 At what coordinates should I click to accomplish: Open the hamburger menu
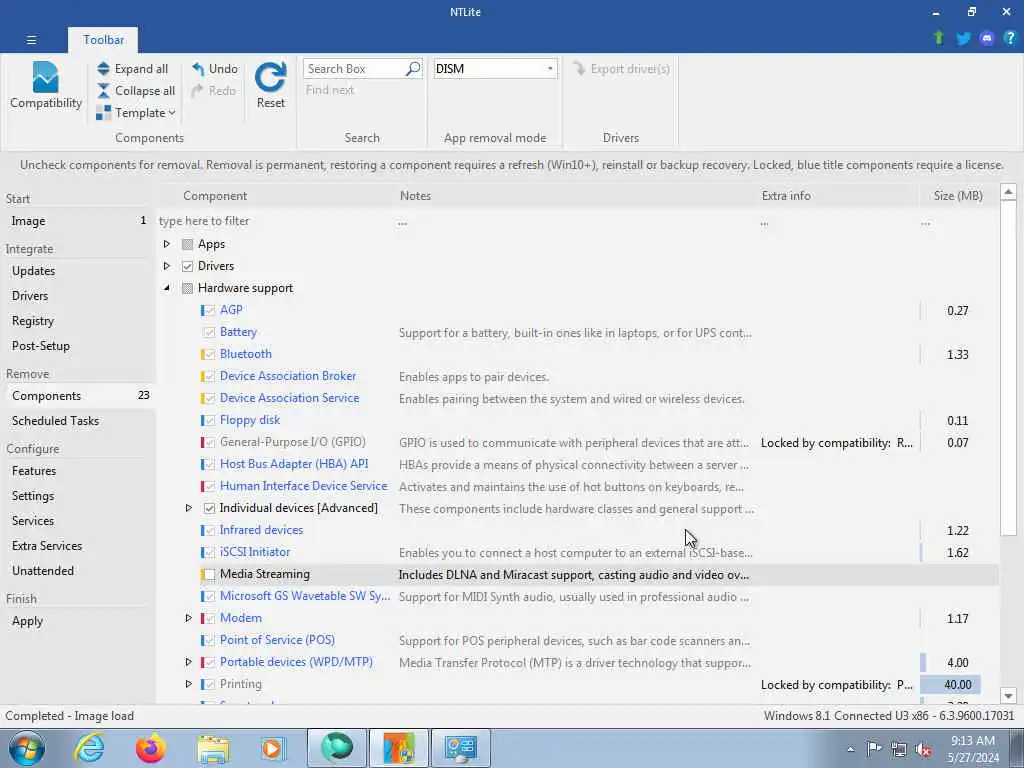(x=31, y=40)
